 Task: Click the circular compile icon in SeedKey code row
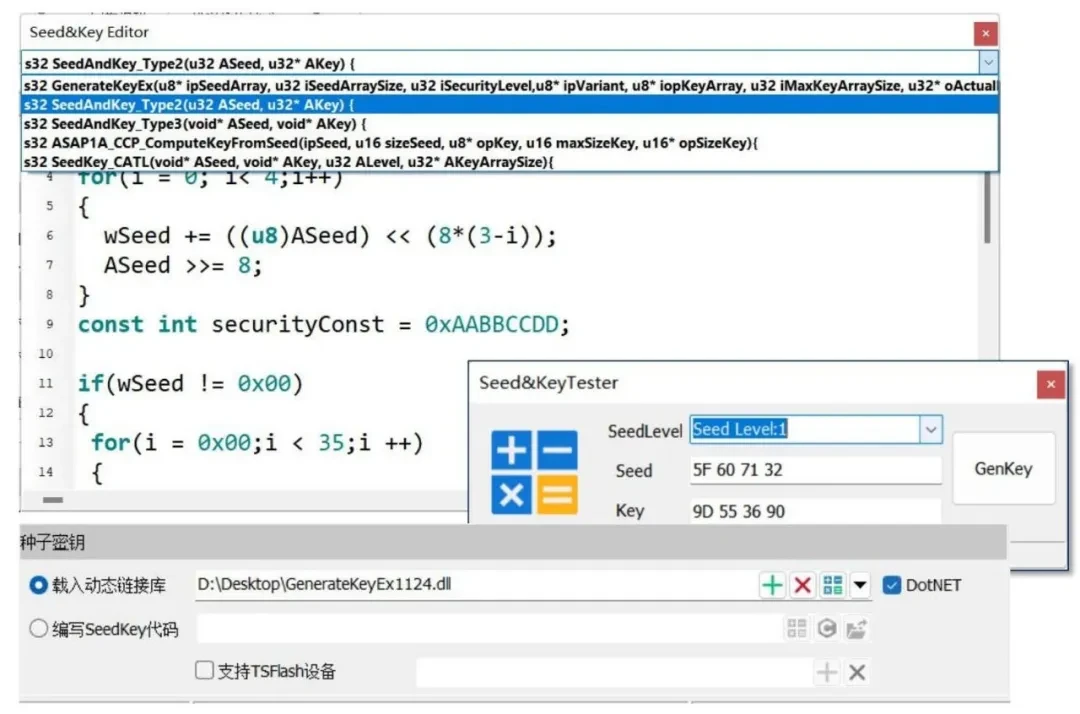coord(826,628)
